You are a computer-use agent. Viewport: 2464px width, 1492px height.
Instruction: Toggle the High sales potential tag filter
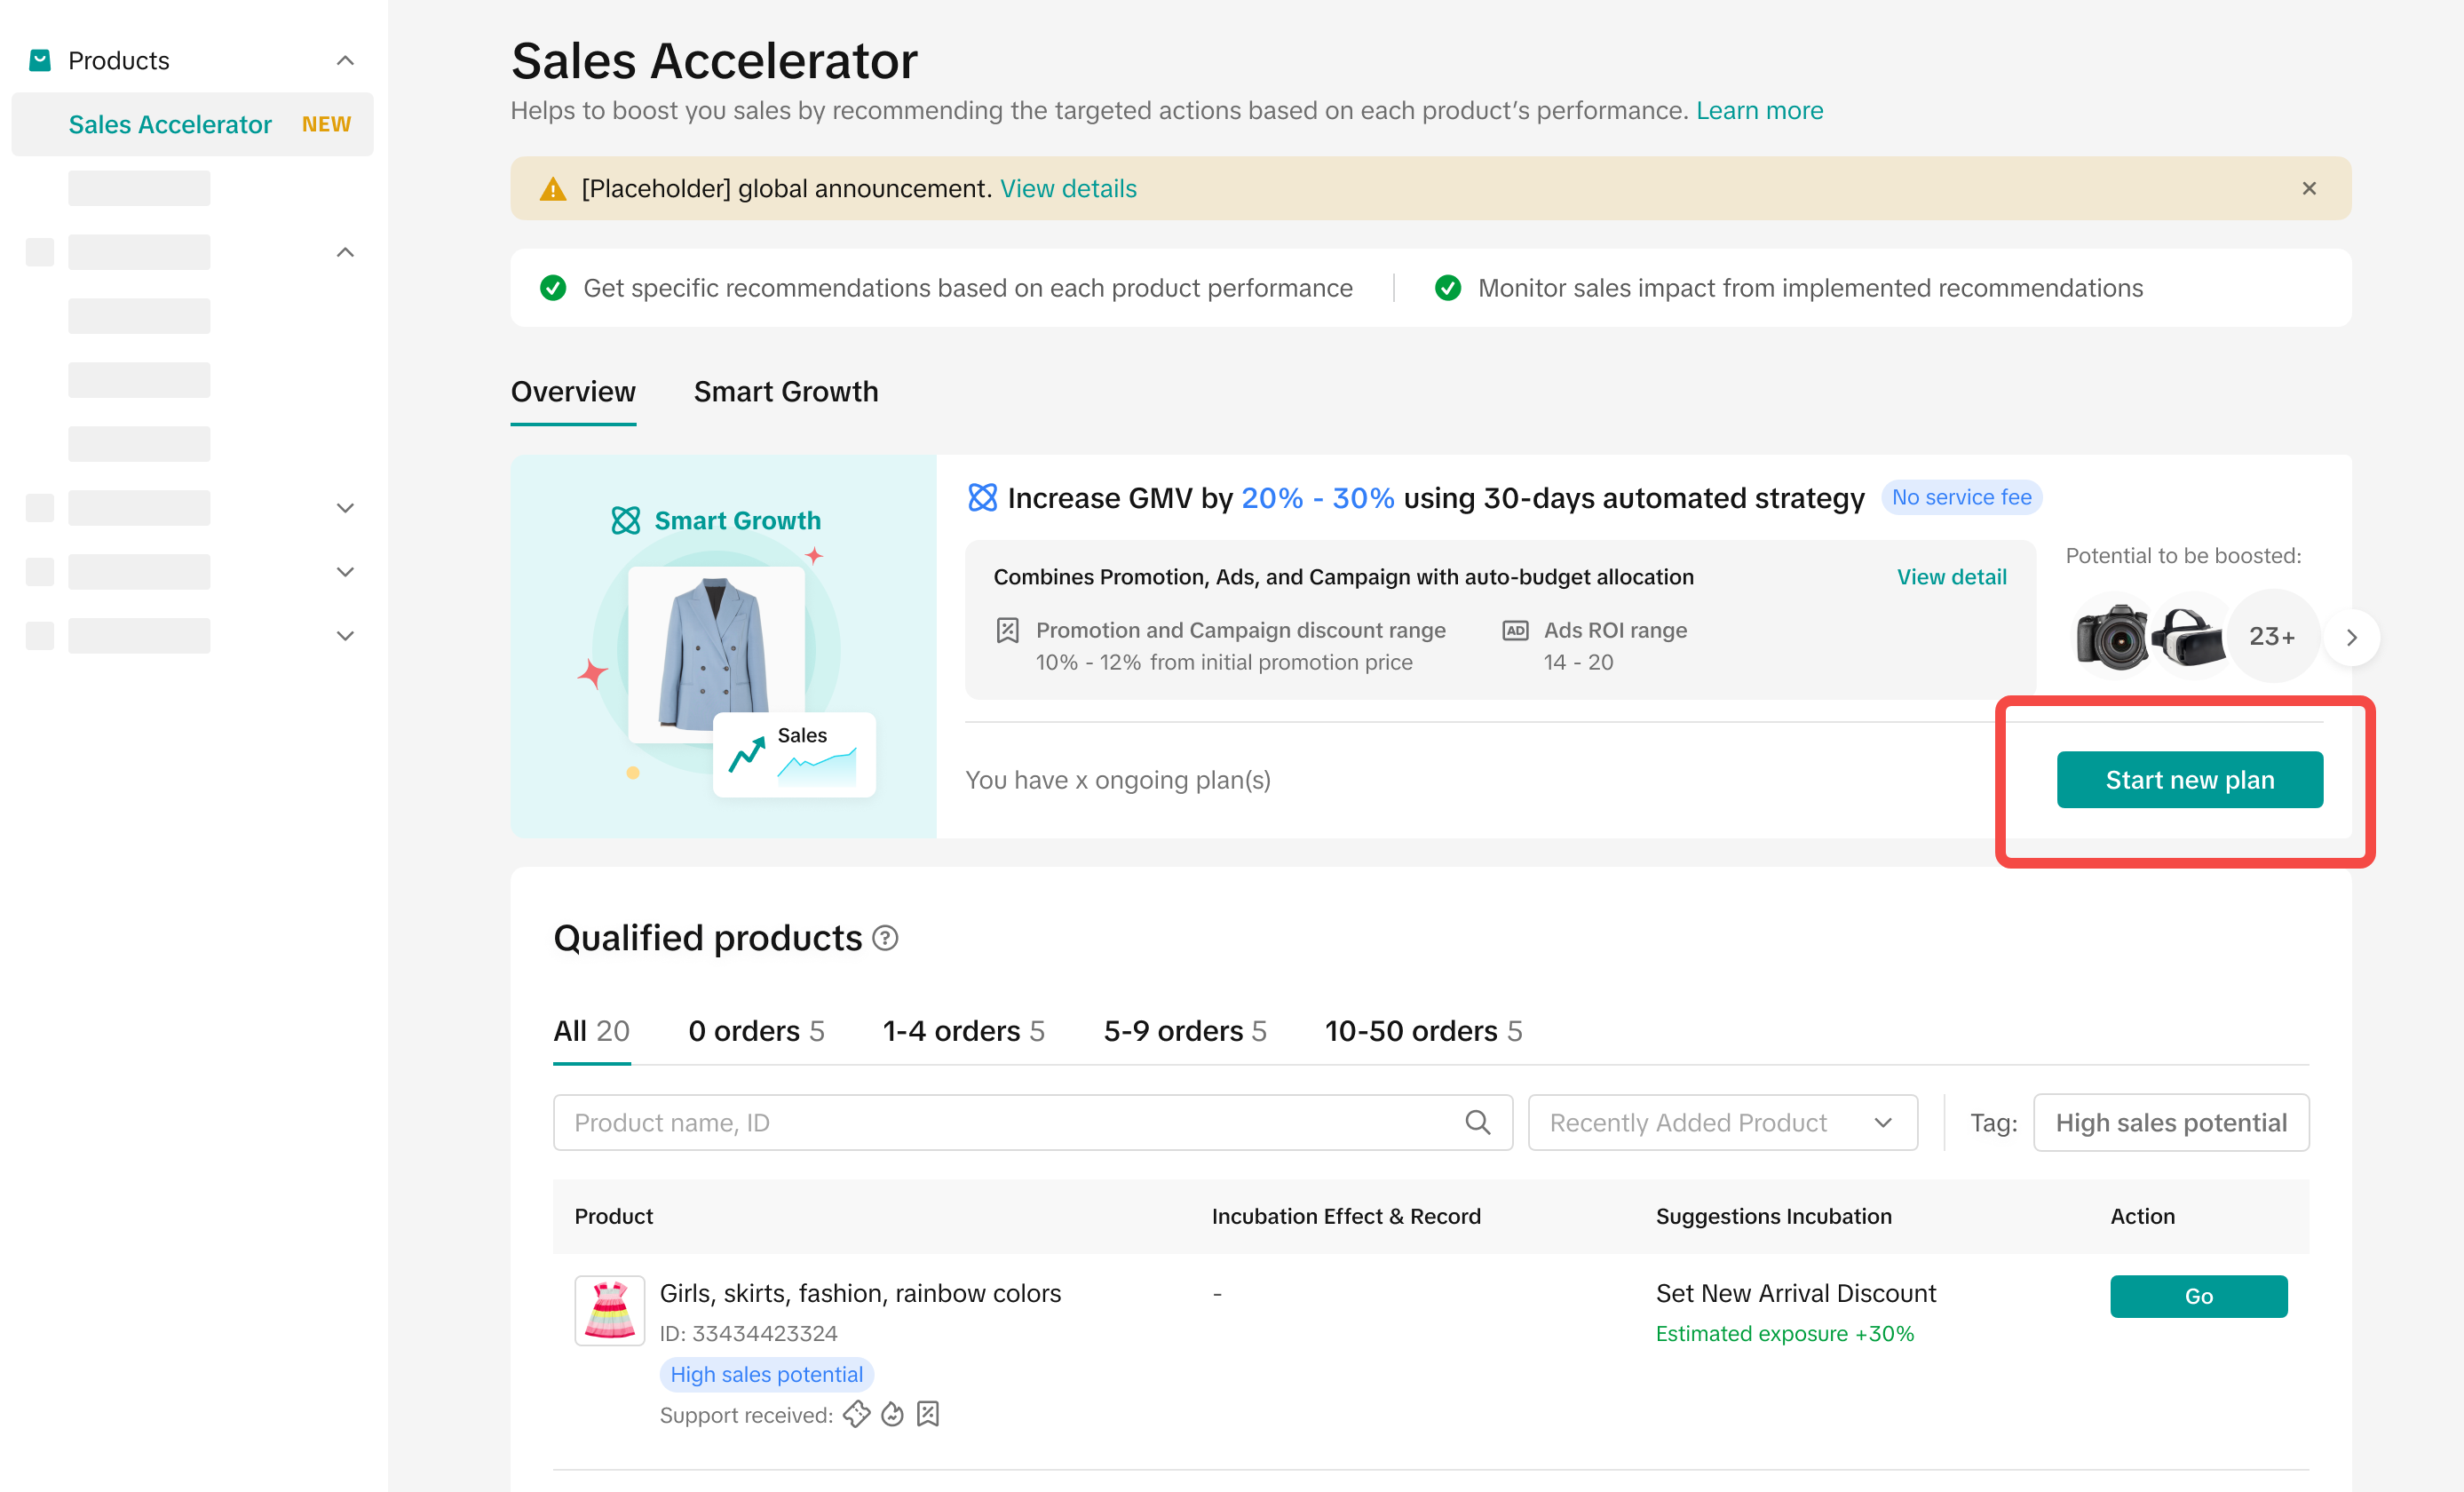(x=2170, y=1122)
